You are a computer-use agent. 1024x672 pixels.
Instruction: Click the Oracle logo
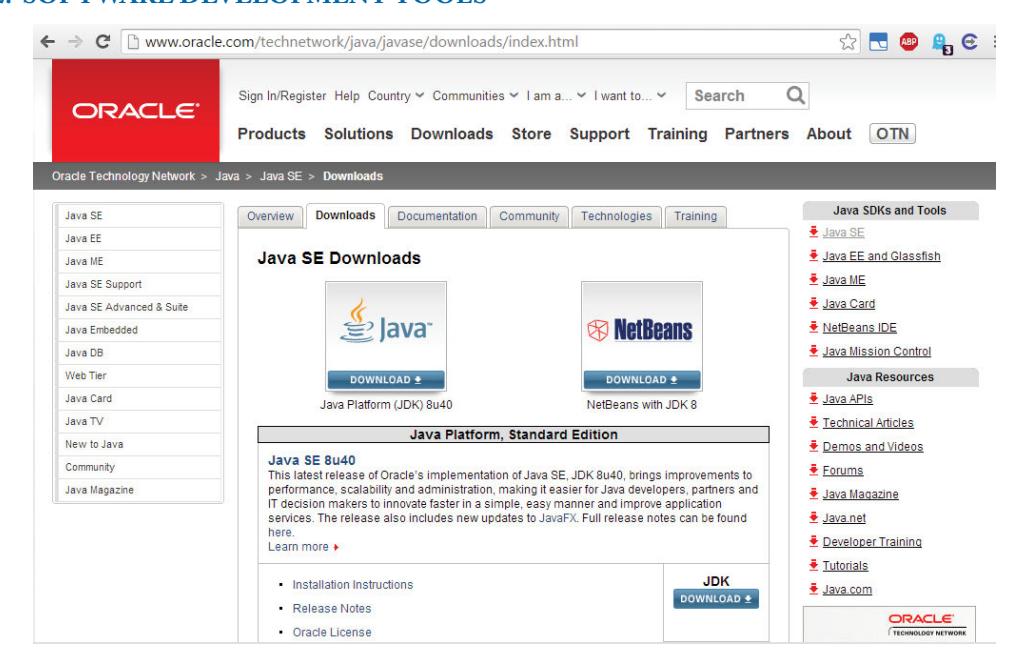click(135, 110)
